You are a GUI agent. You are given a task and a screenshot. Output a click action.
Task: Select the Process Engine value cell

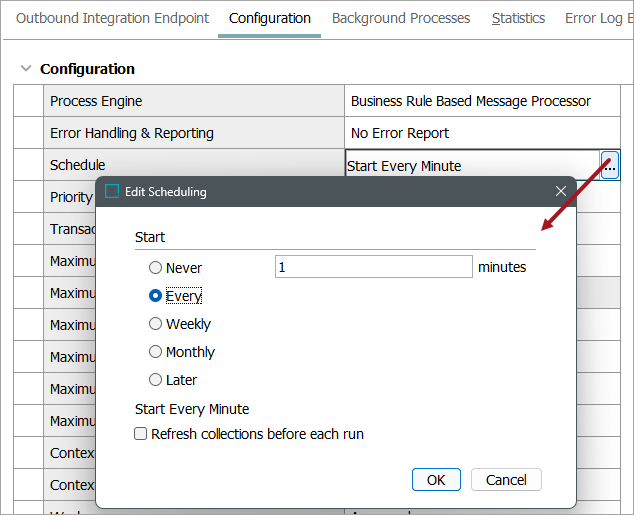[x=482, y=101]
